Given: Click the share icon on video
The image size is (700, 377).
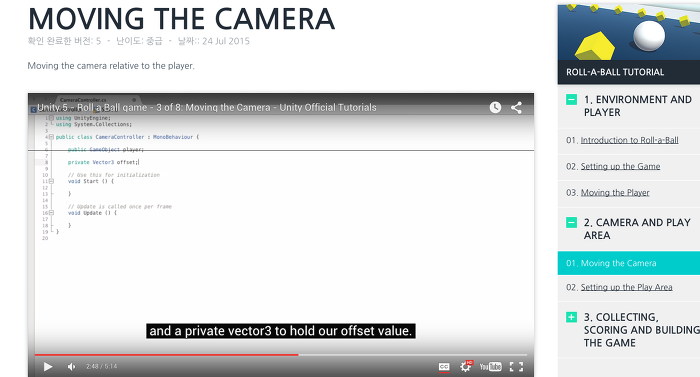Looking at the screenshot, I should (517, 107).
